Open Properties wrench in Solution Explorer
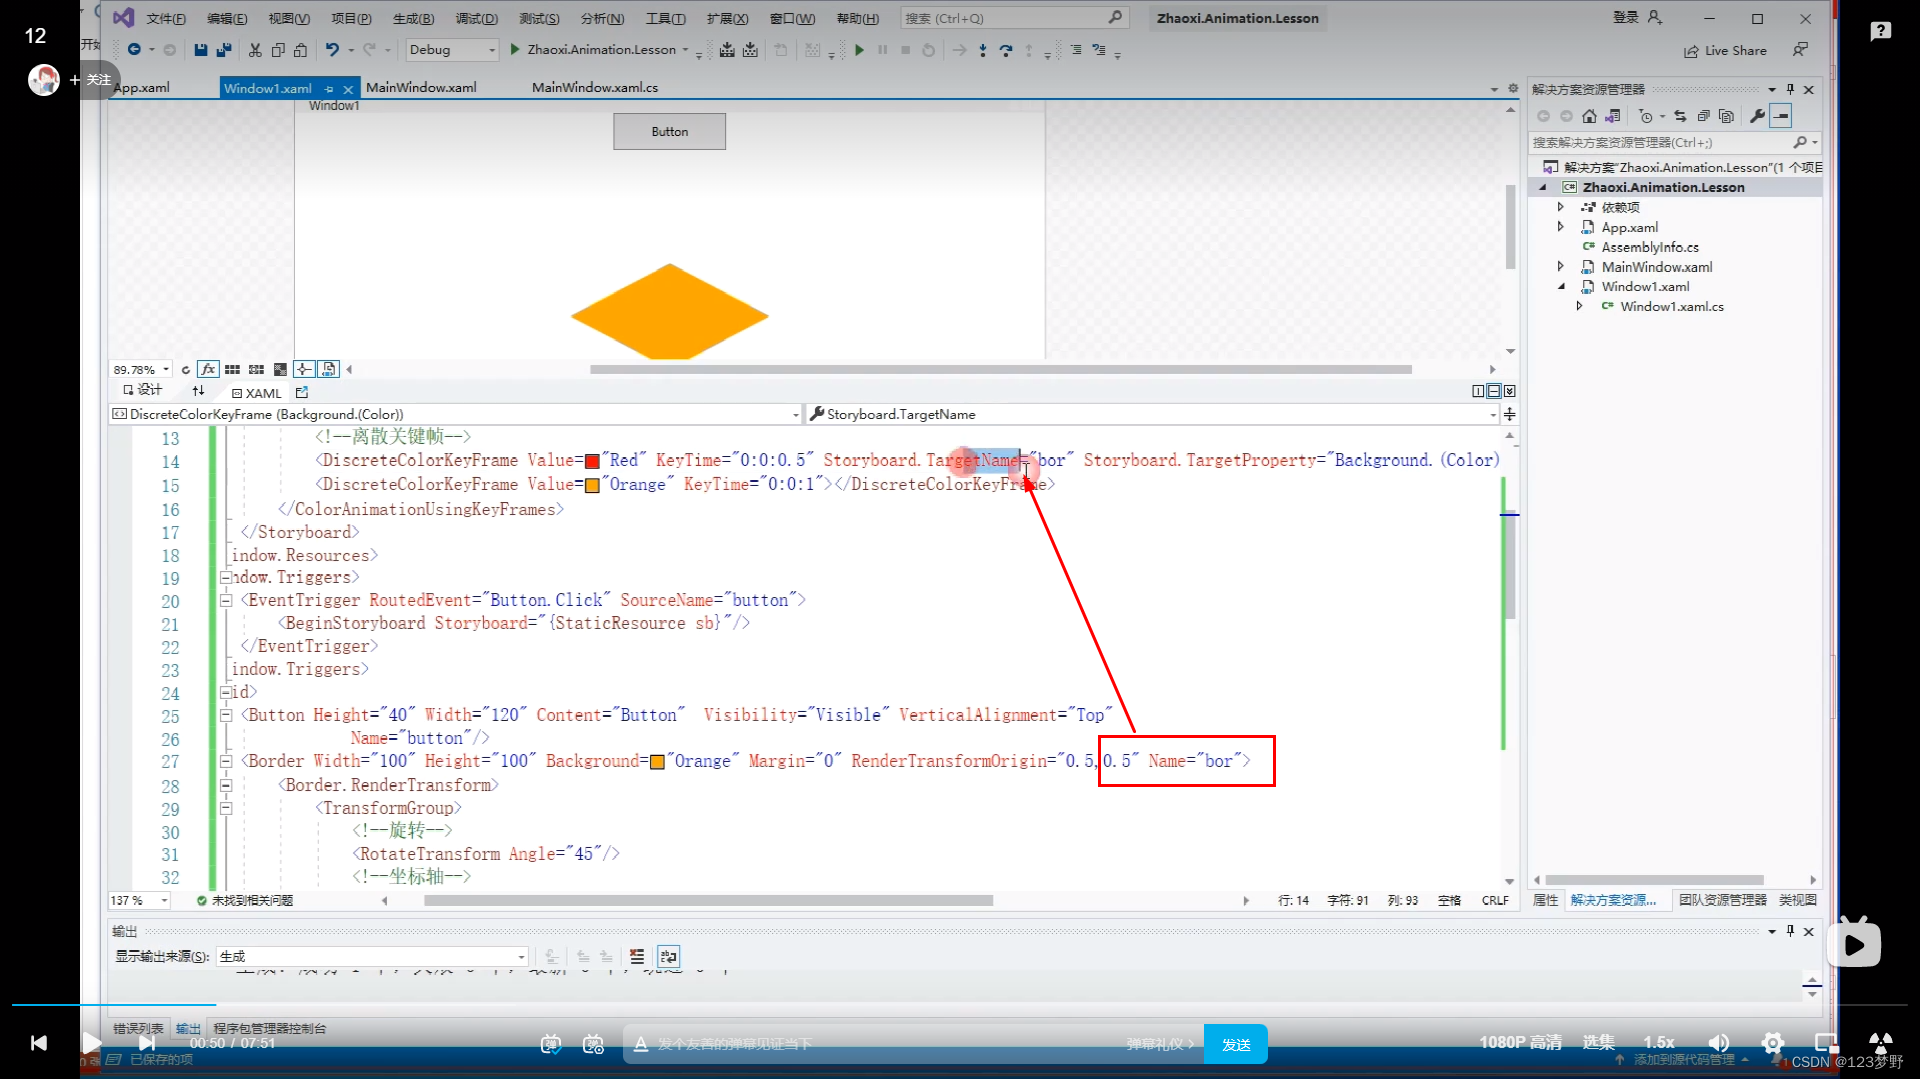 pos(1757,116)
